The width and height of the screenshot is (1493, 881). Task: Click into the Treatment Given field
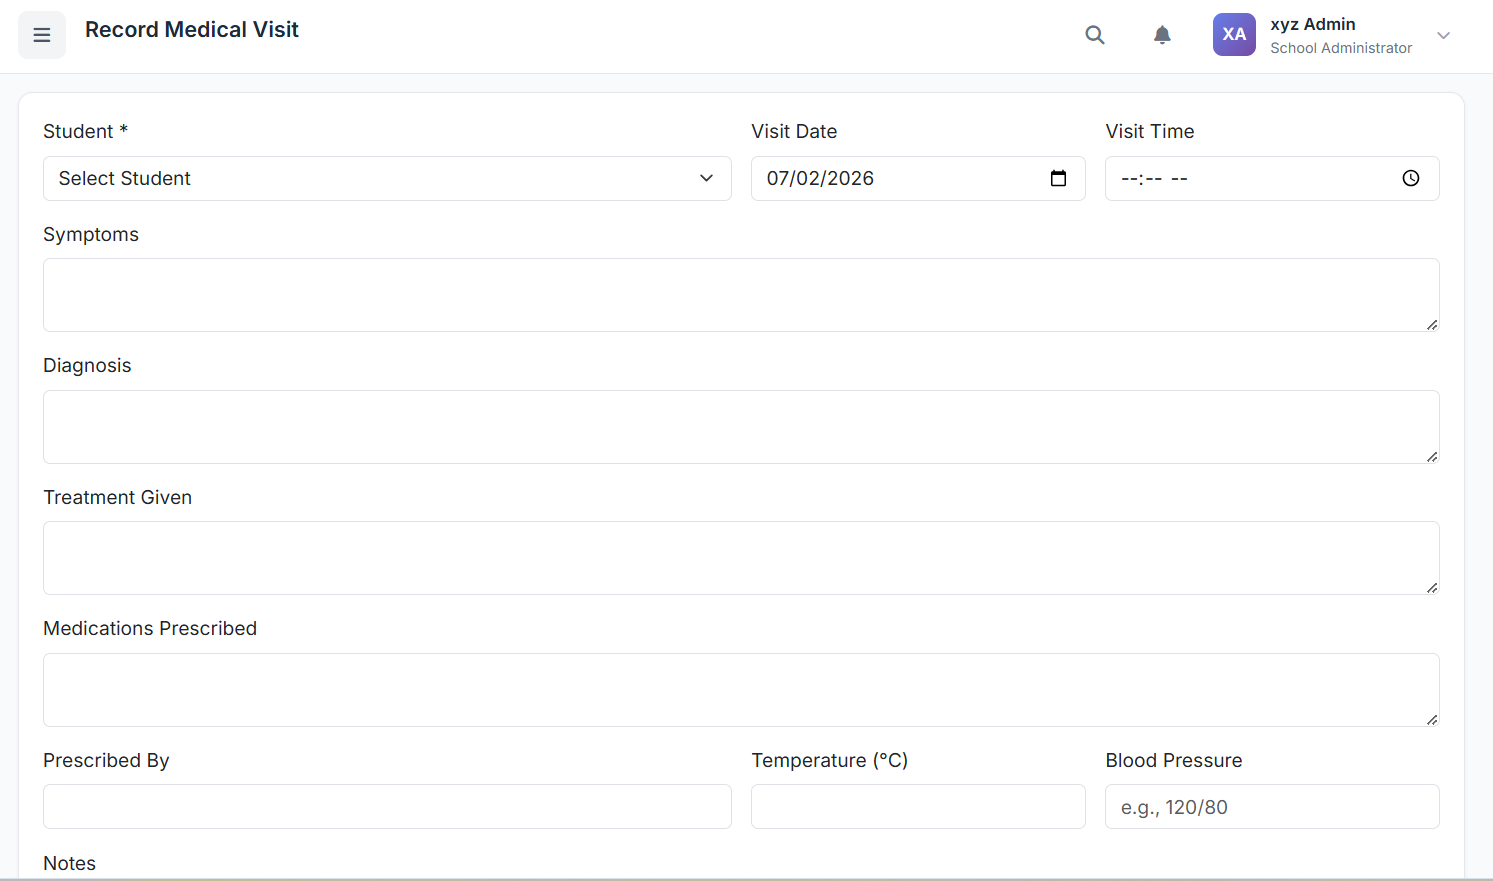coord(740,558)
